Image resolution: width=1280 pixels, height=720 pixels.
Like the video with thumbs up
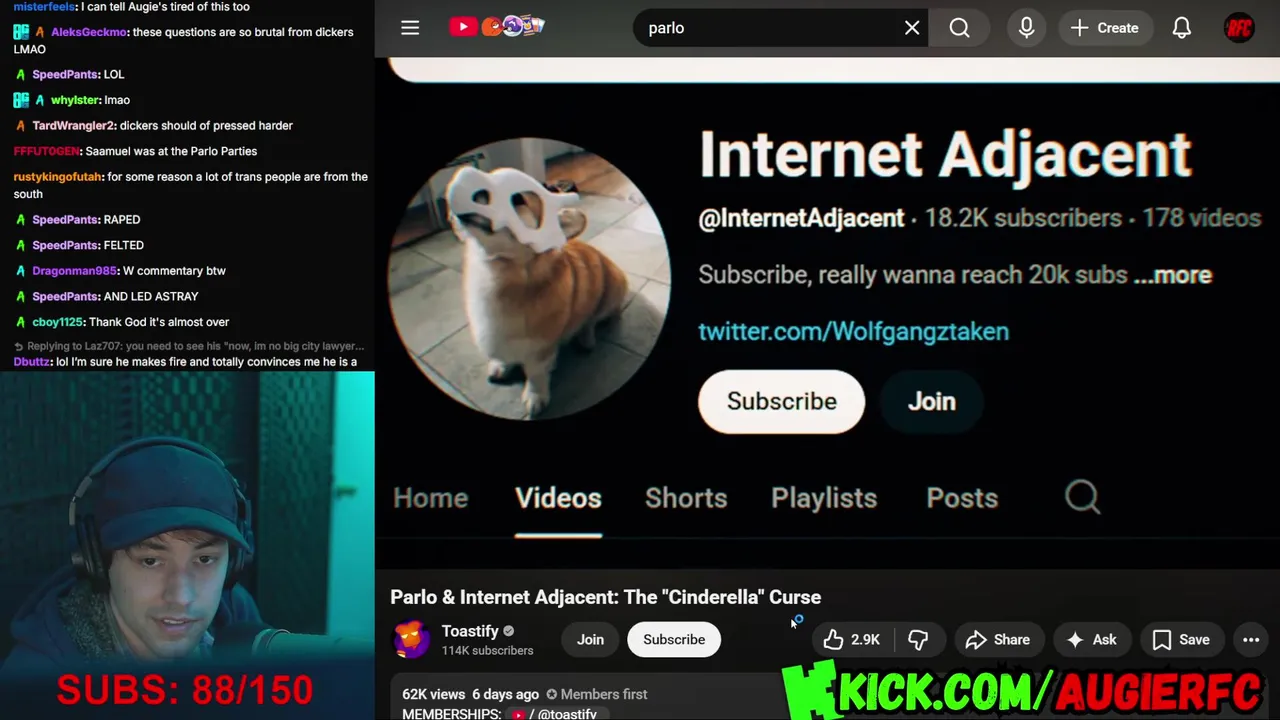[851, 640]
